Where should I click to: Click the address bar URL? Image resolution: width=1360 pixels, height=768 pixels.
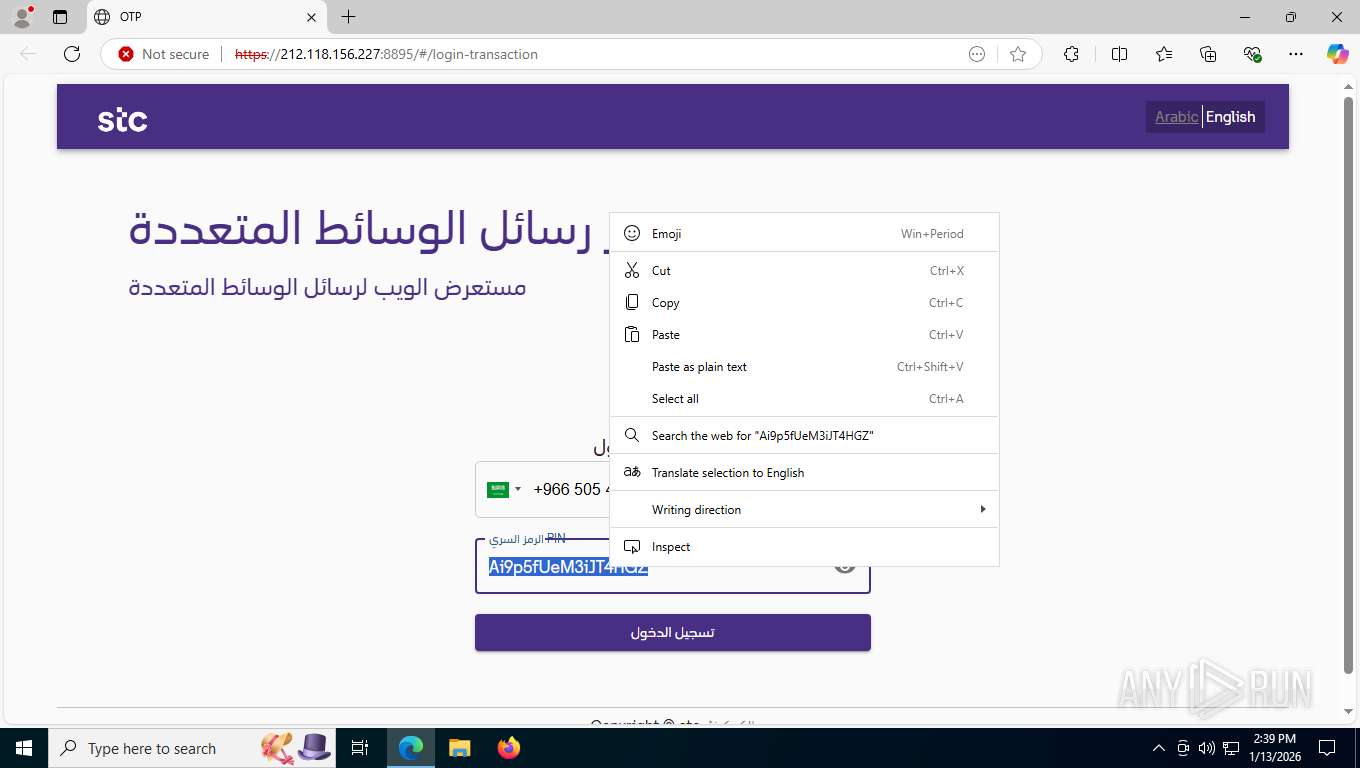point(387,54)
